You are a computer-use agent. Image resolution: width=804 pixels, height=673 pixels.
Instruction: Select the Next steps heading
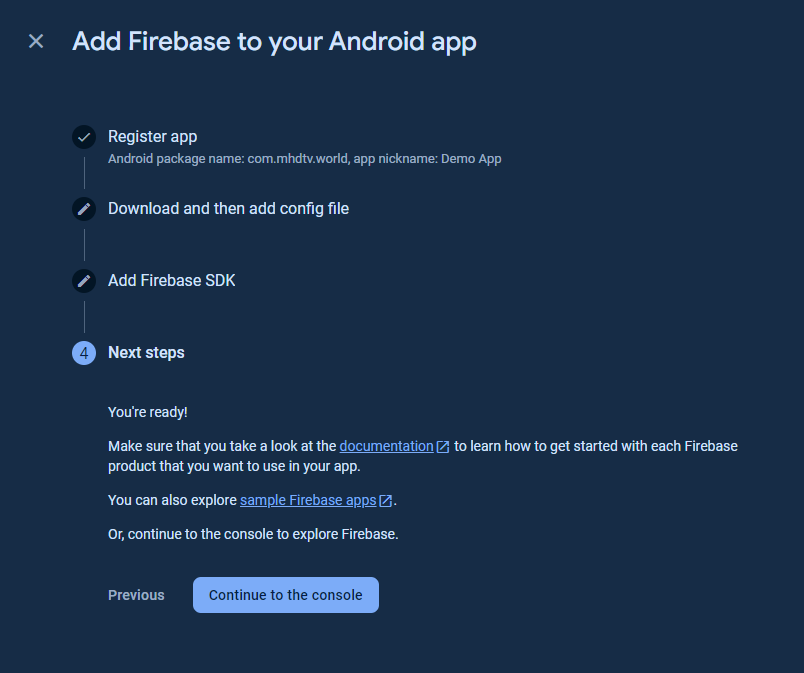click(x=146, y=353)
